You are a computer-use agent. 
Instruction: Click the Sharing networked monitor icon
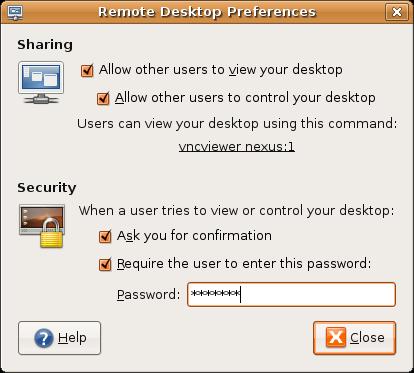(x=41, y=82)
